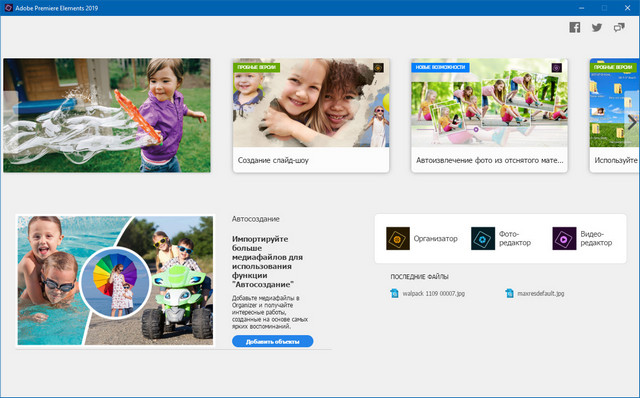Image resolution: width=640 pixels, height=398 pixels.
Task: Click the girl with bubbles banner image
Action: tap(107, 115)
